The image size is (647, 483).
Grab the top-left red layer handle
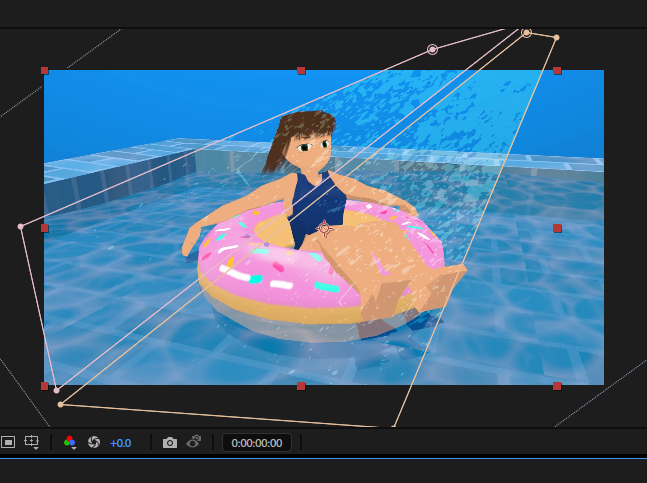pyautogui.click(x=45, y=71)
